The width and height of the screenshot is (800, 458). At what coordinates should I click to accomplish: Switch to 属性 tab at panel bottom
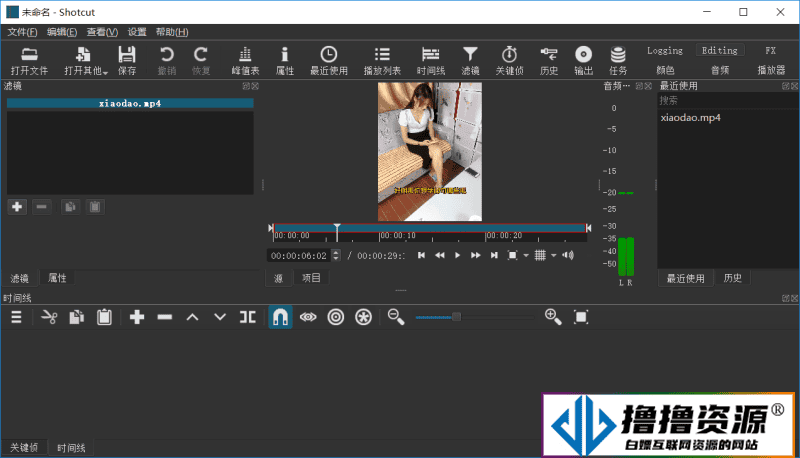pyautogui.click(x=57, y=278)
